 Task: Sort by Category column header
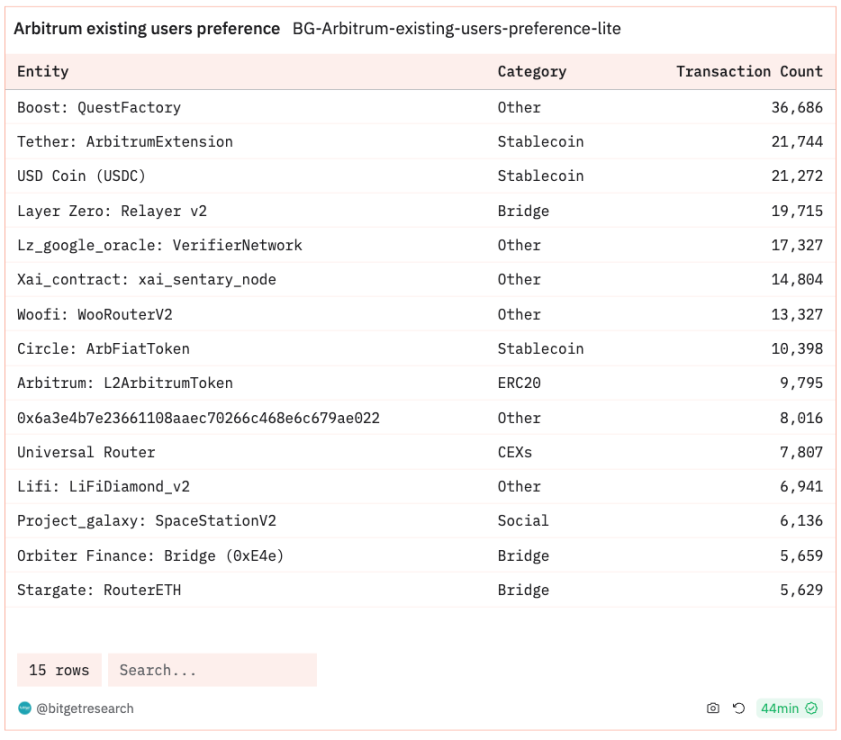click(532, 71)
